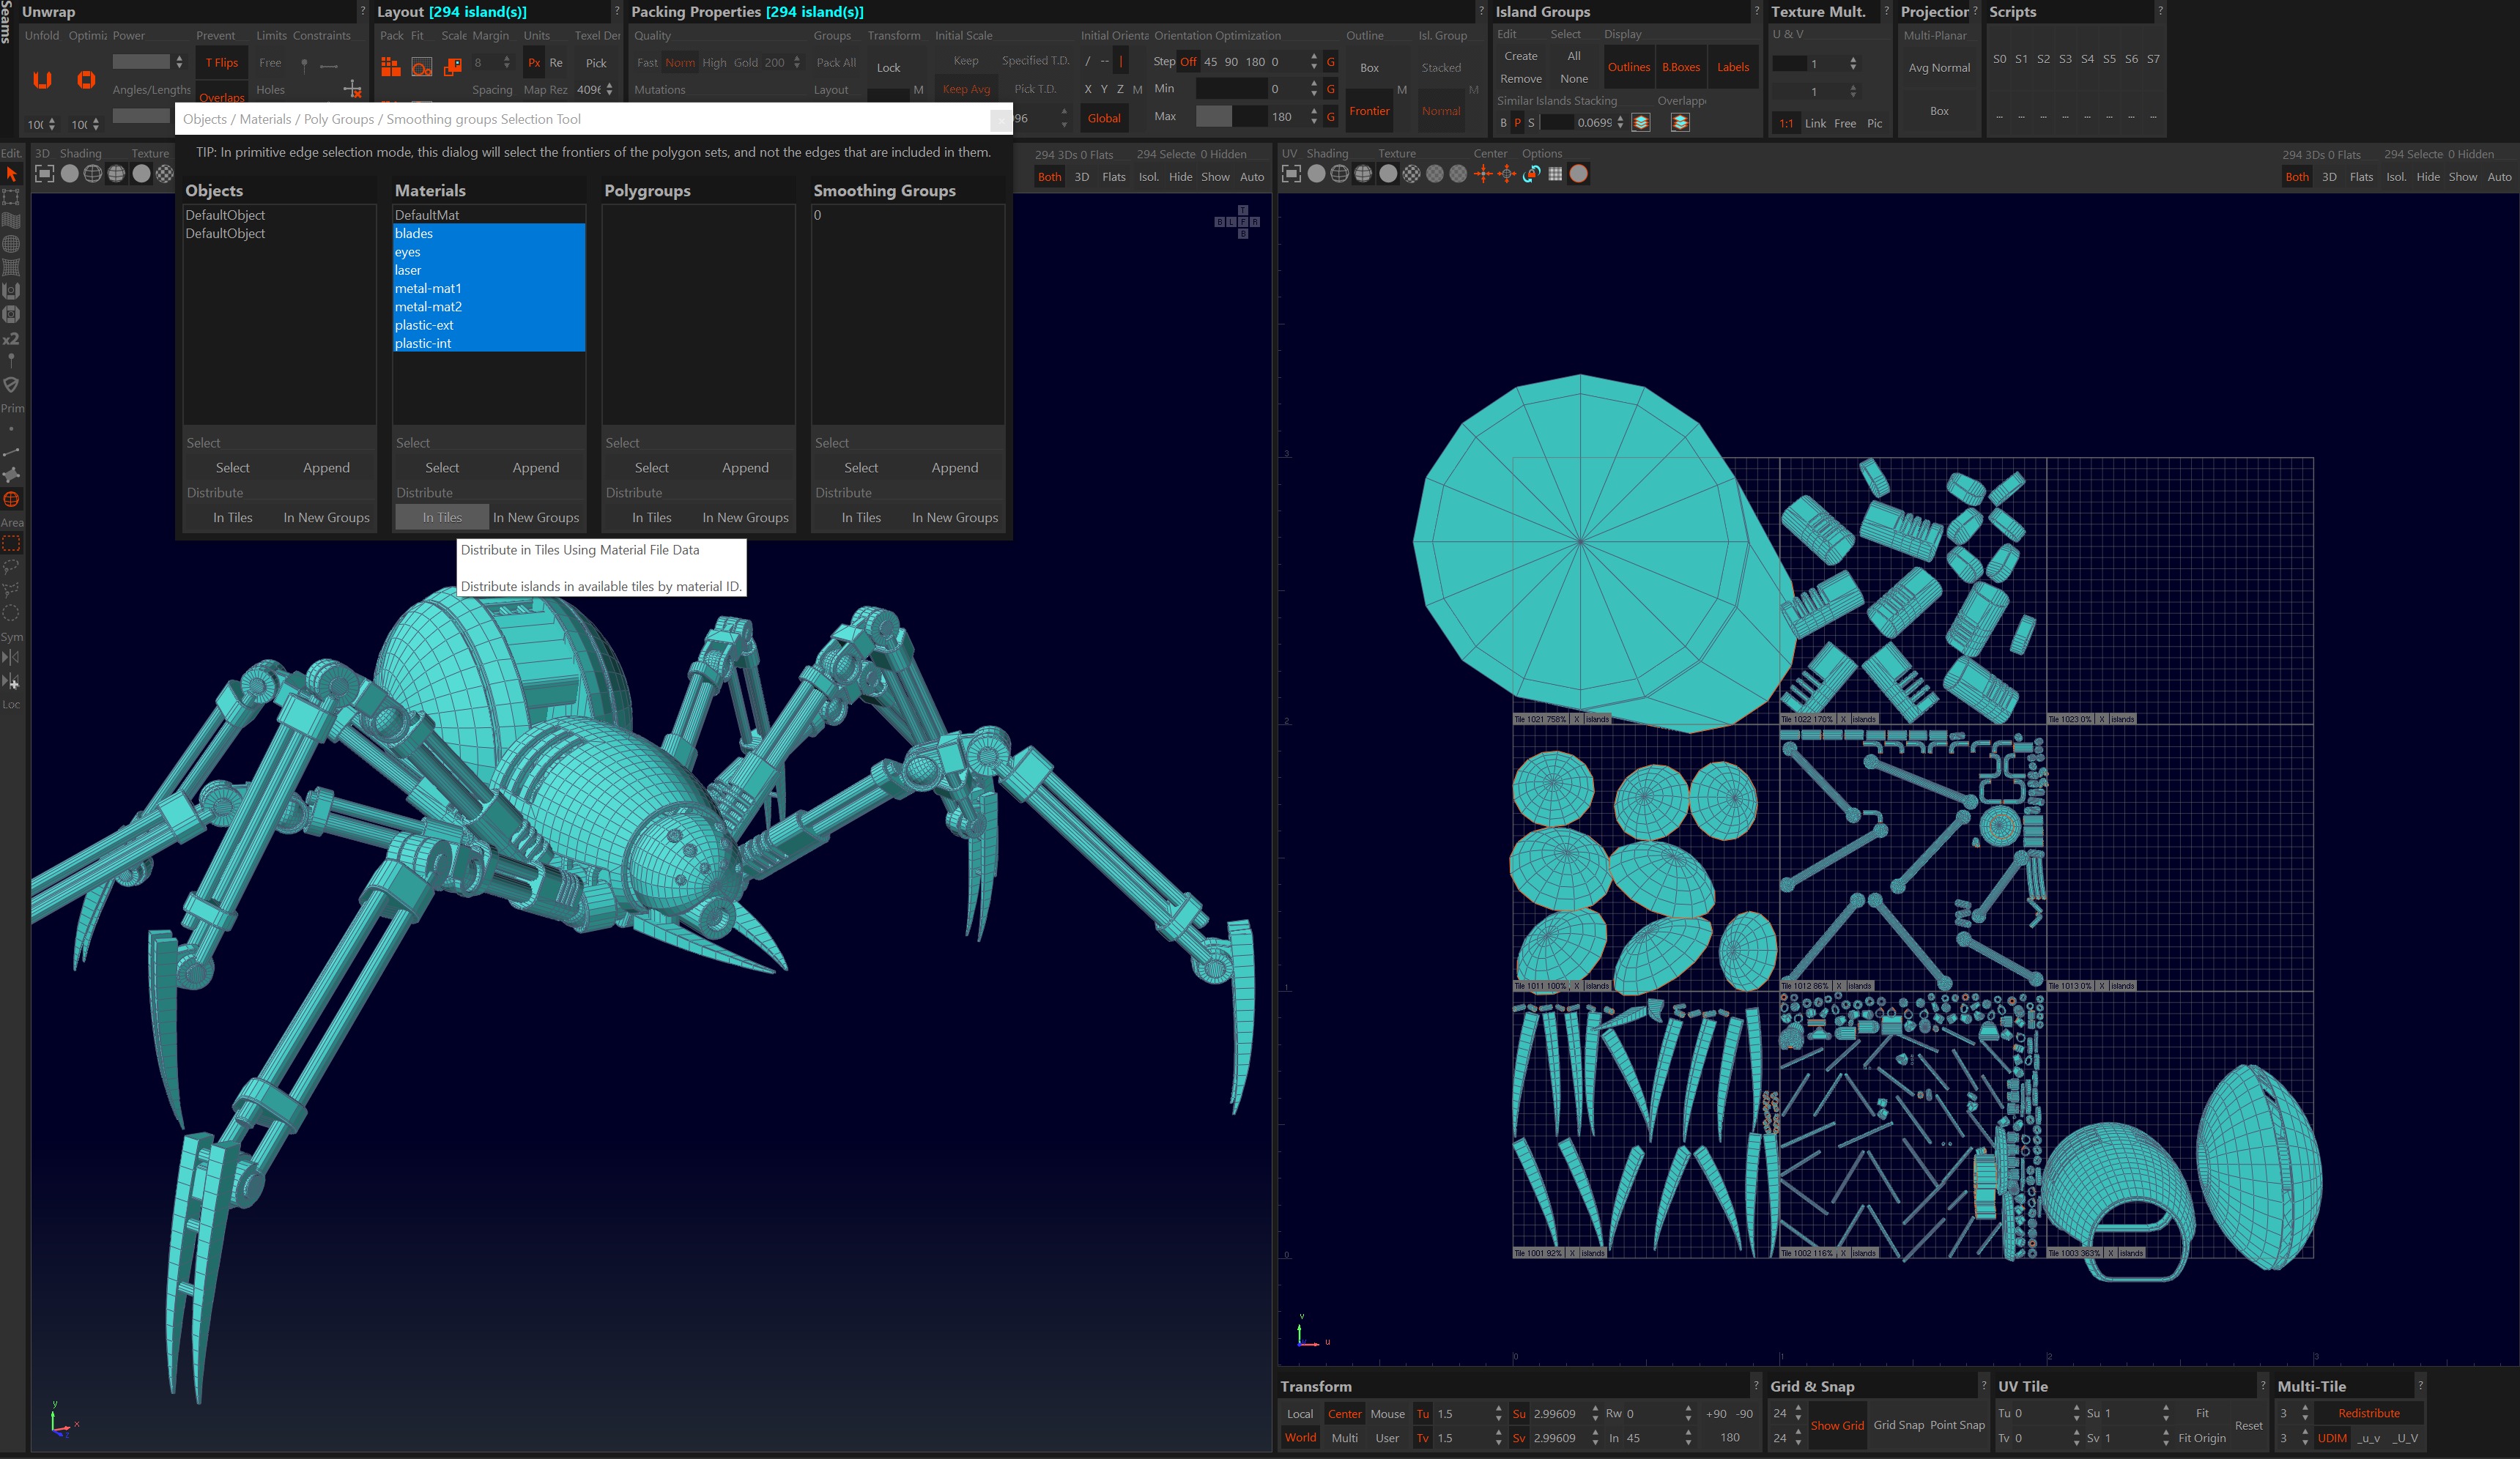Select UV viewport flat shading sphere icon
Image resolution: width=2520 pixels, height=1459 pixels.
click(x=1316, y=174)
